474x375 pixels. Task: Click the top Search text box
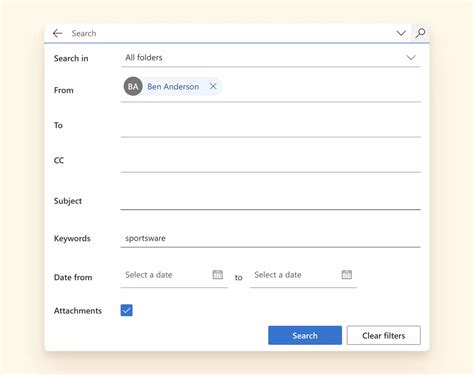(x=230, y=33)
